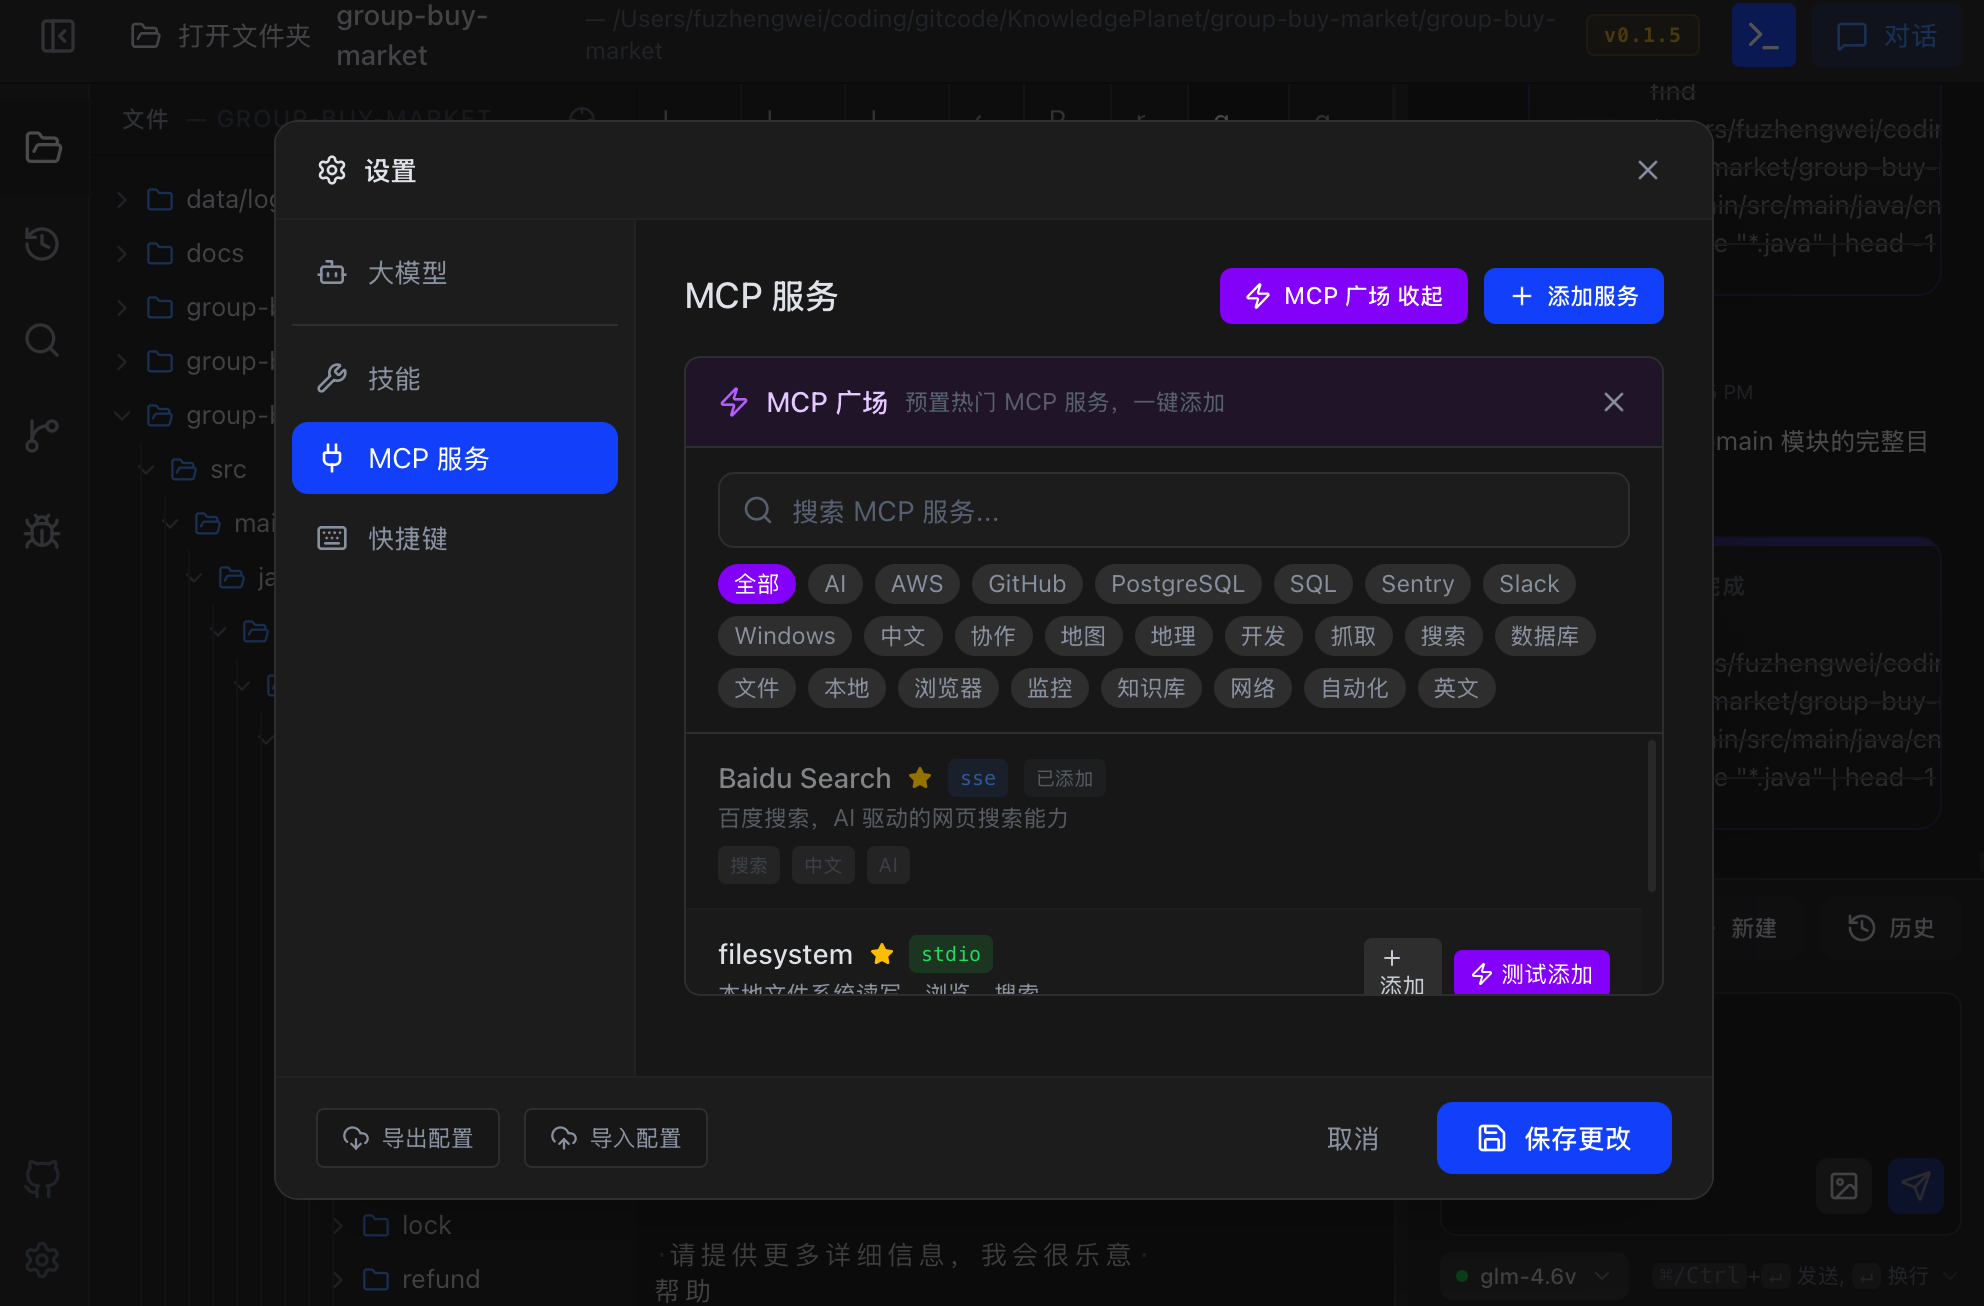Click the image attach icon
The image size is (1984, 1306).
tap(1843, 1186)
